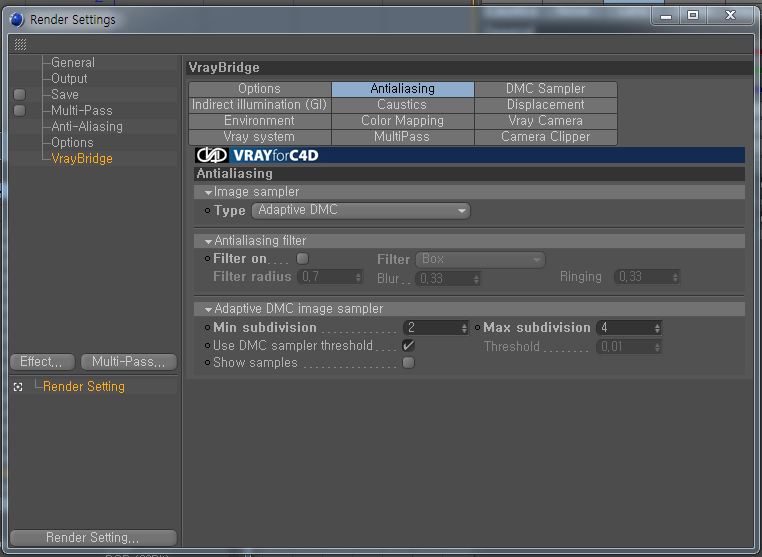Click the Max subdivision stepper arrows

coord(657,328)
